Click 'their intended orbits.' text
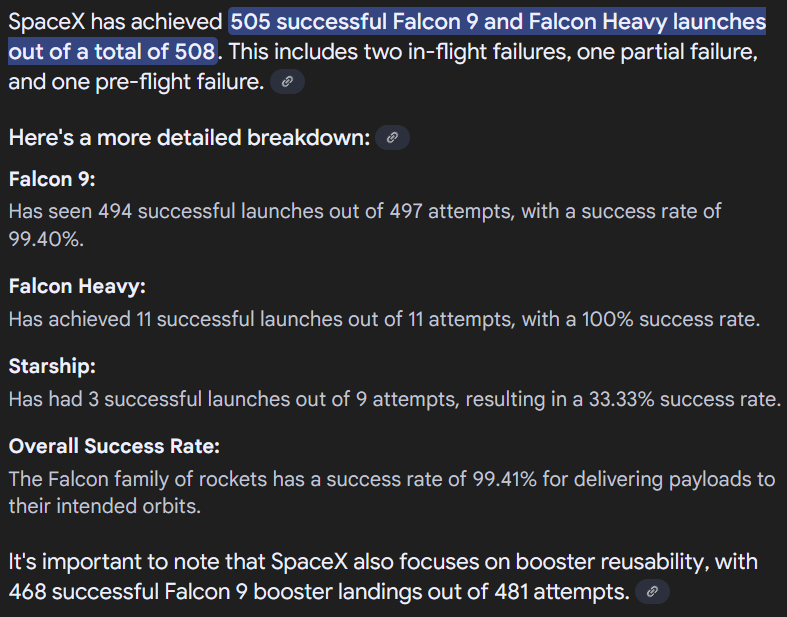Image resolution: width=787 pixels, height=617 pixels. point(105,506)
